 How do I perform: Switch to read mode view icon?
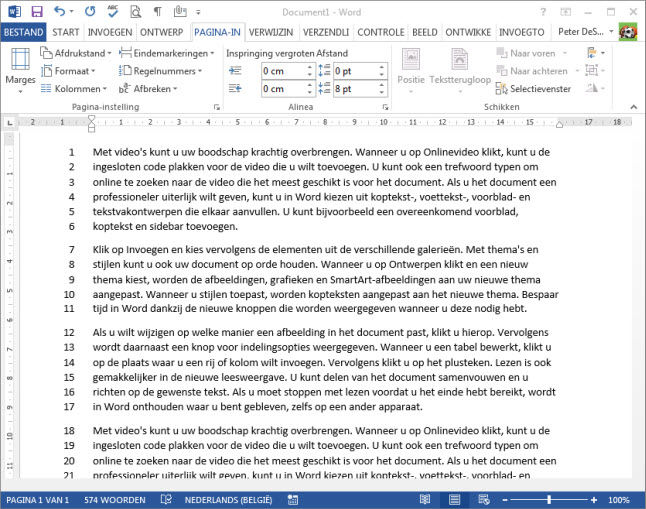pos(425,500)
